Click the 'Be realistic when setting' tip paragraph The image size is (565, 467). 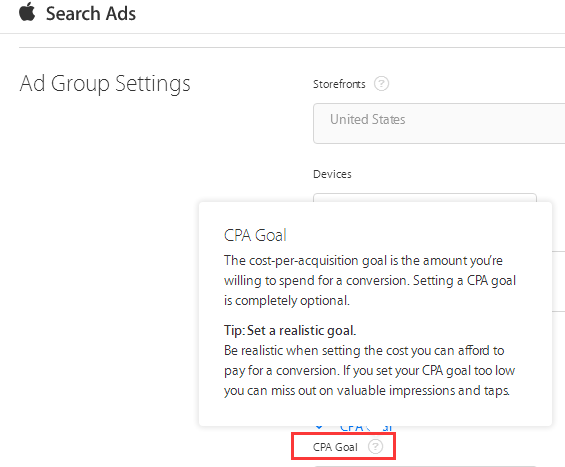369,370
